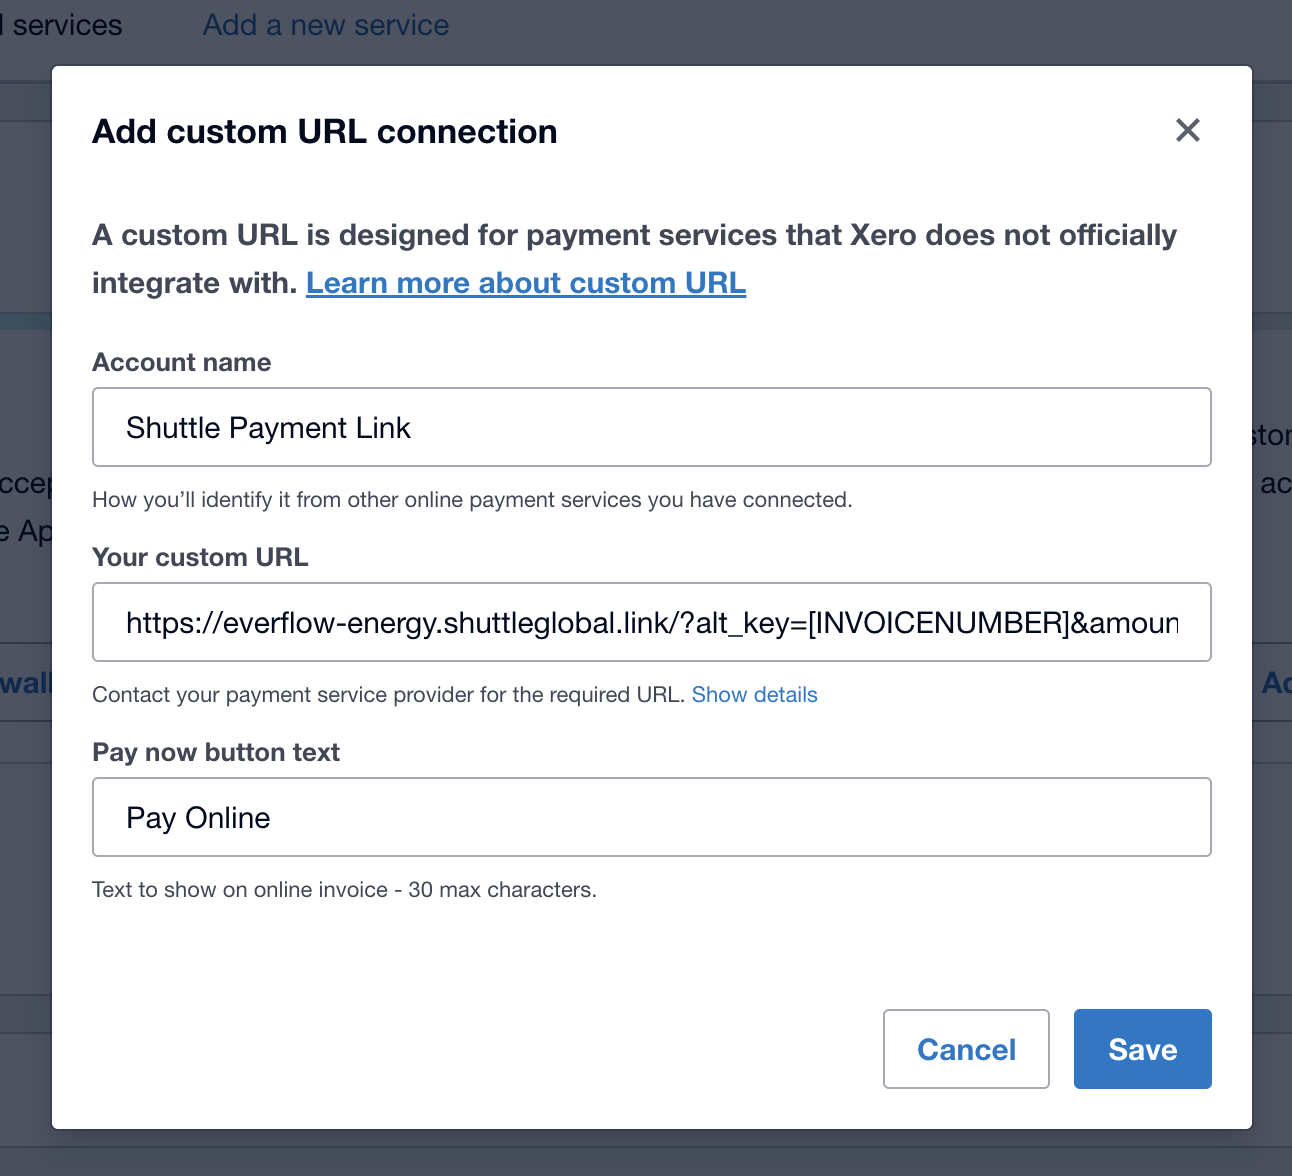Viewport: 1292px width, 1176px height.
Task: Click the Account name label
Action: [181, 362]
